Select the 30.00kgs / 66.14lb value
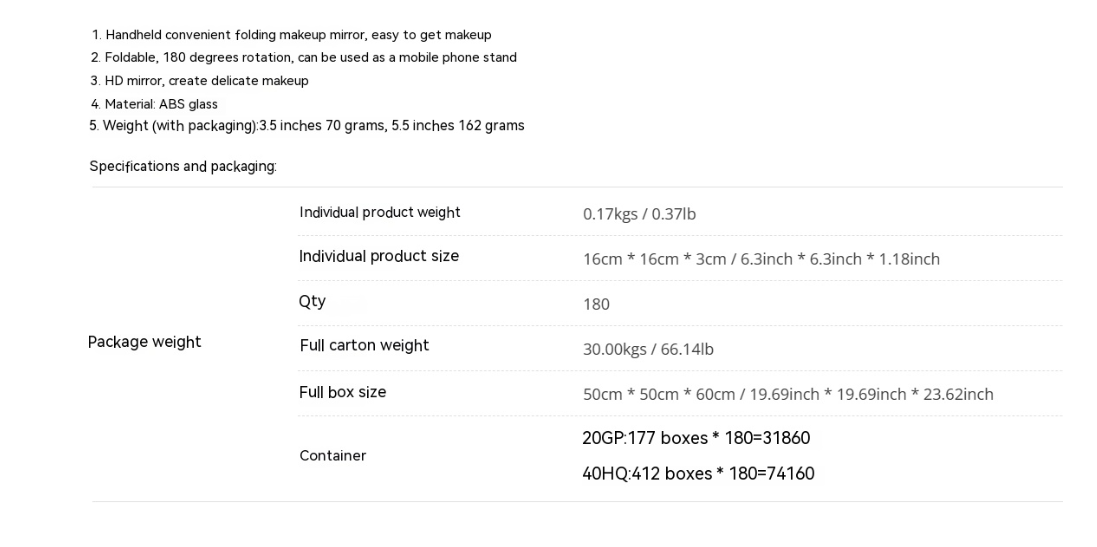The image size is (1097, 547). point(648,349)
